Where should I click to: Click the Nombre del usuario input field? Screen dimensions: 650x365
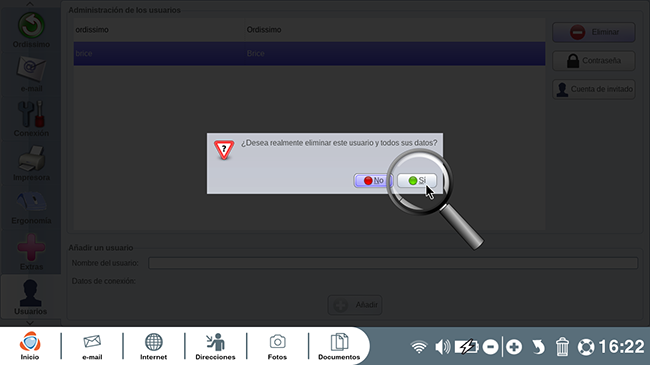pyautogui.click(x=393, y=263)
